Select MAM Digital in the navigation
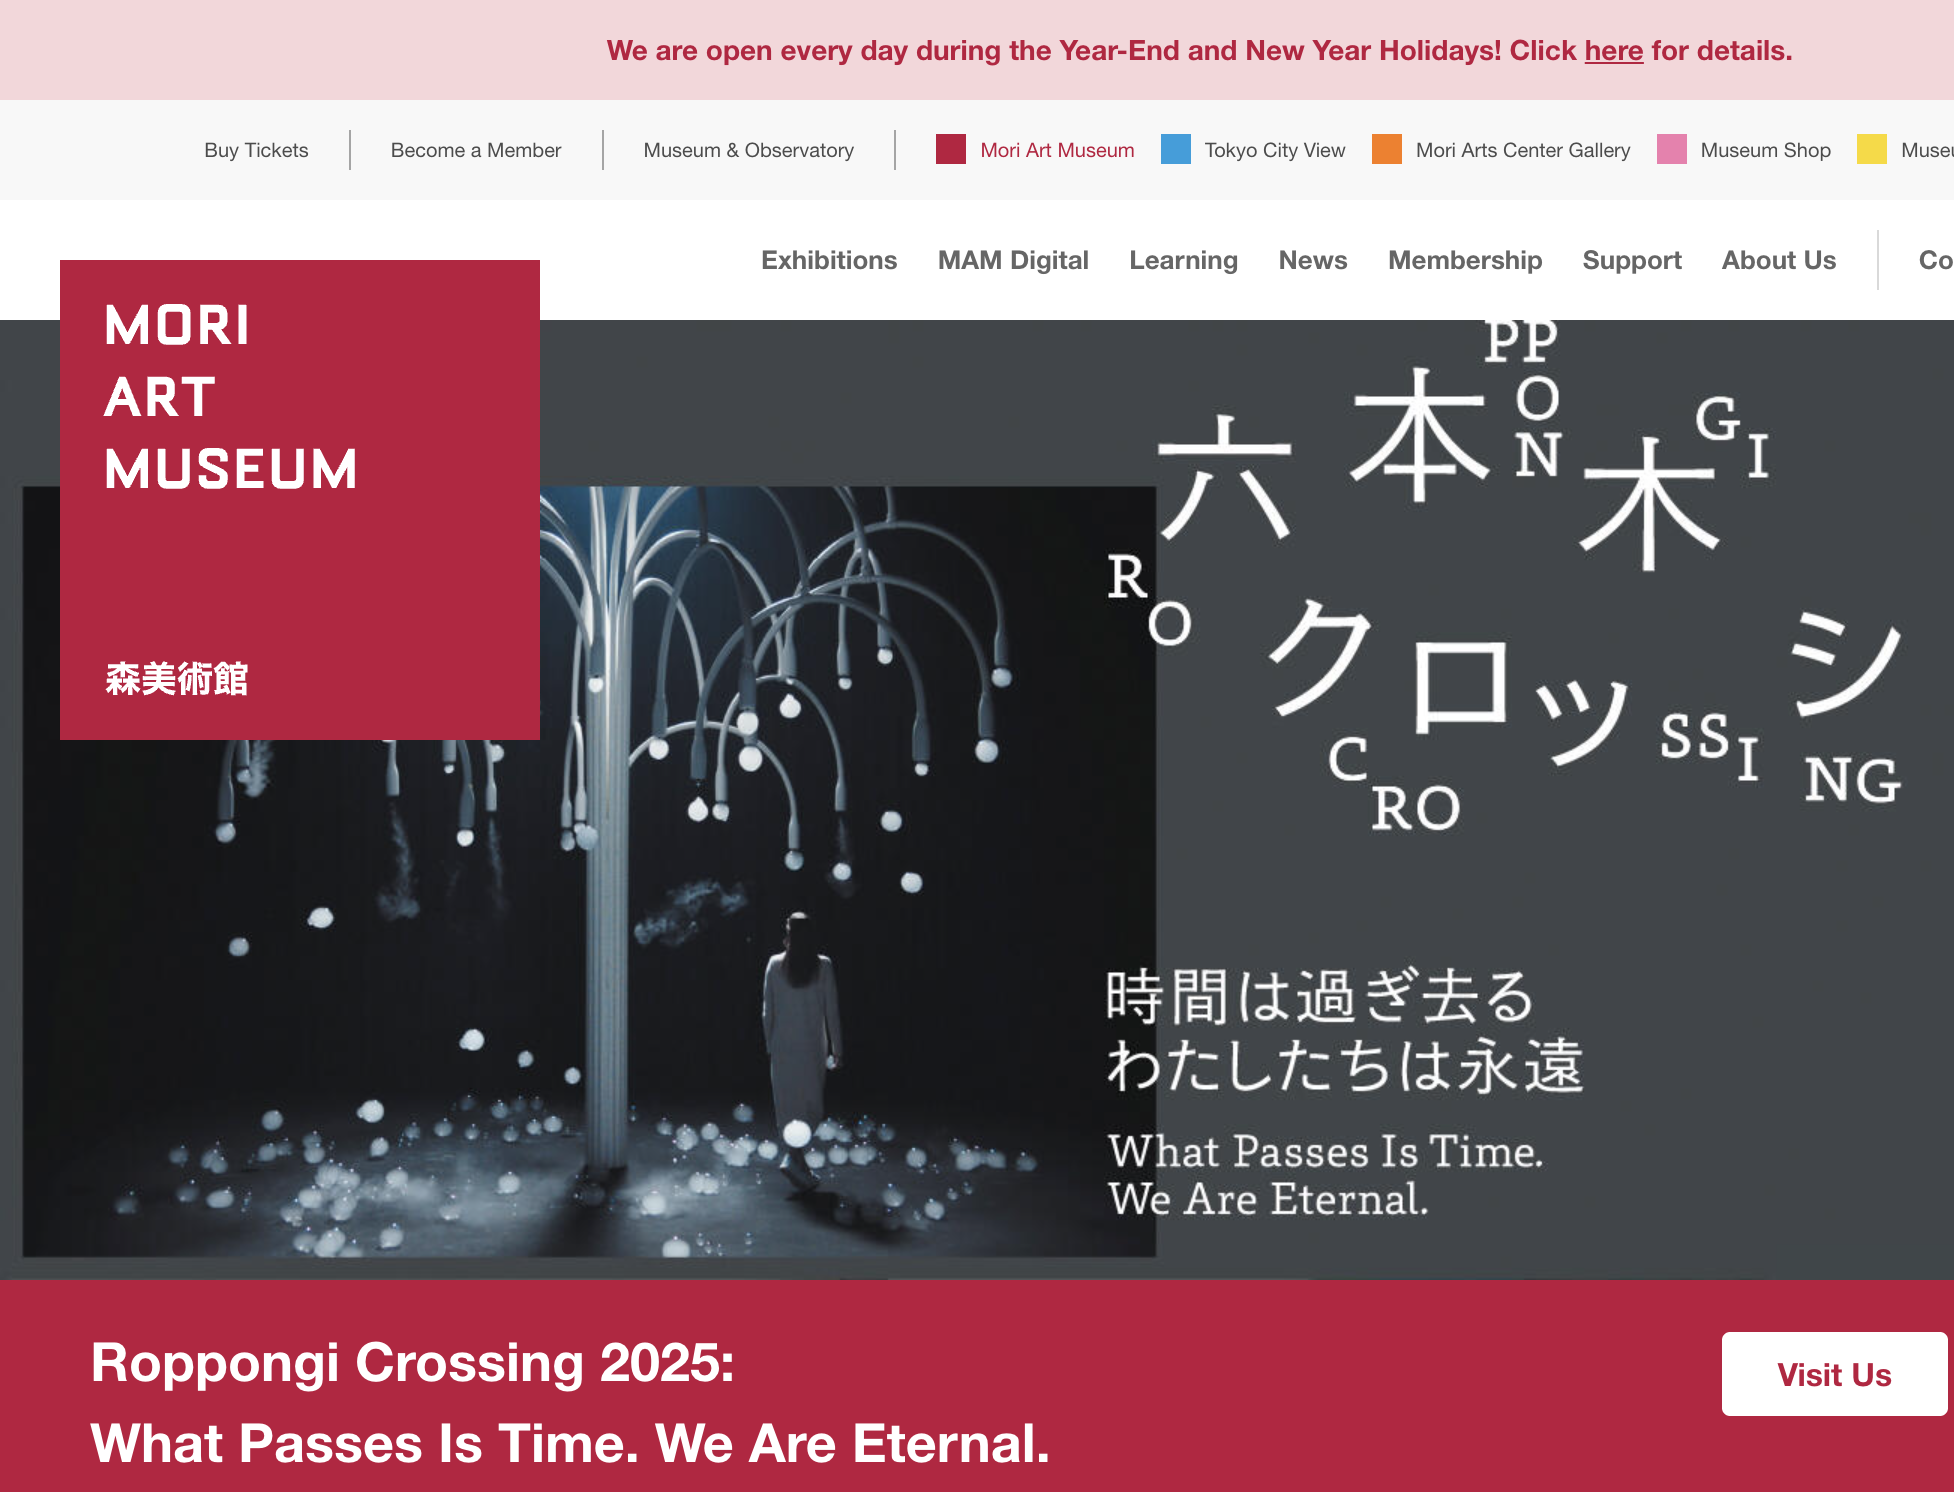 (1013, 260)
